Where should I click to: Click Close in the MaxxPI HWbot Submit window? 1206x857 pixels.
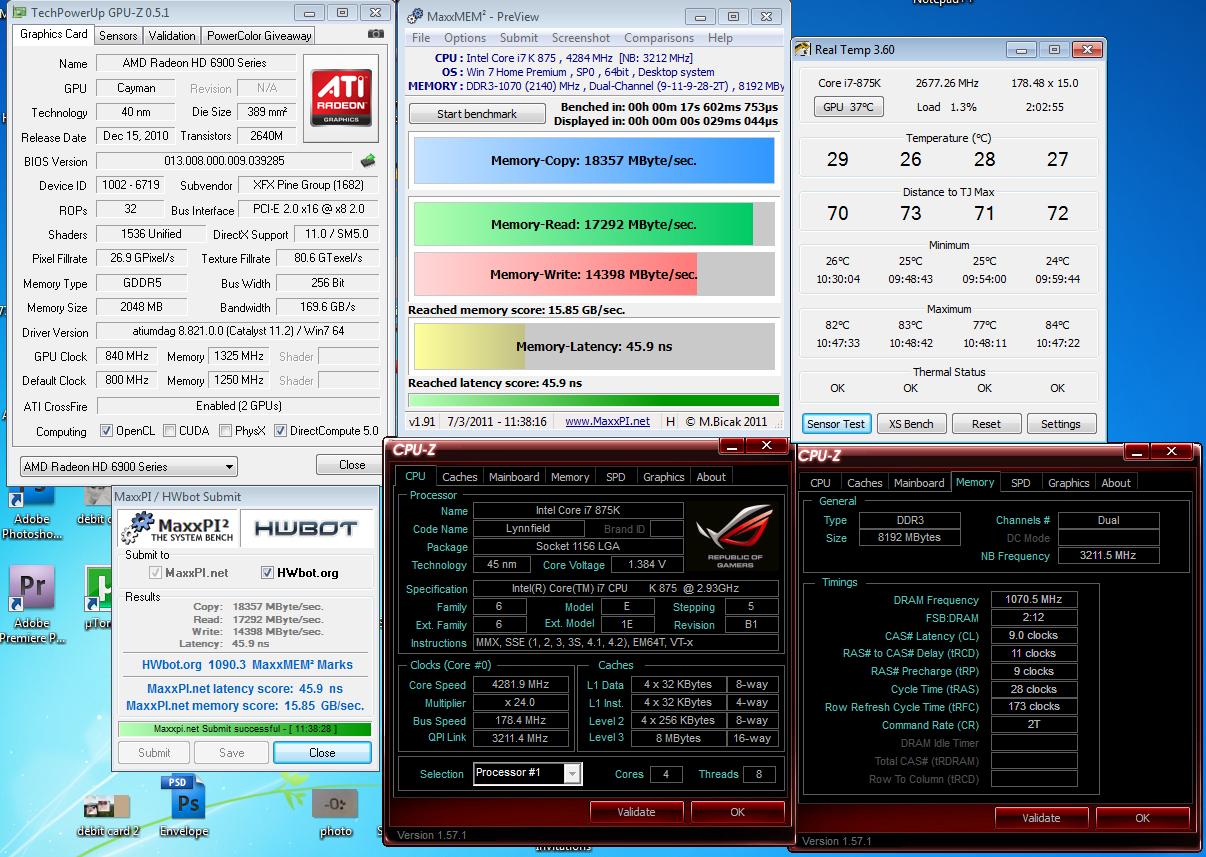click(322, 753)
